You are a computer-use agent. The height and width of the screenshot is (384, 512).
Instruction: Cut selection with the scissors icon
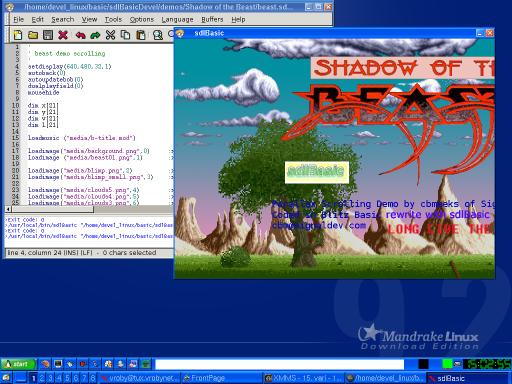coord(110,35)
